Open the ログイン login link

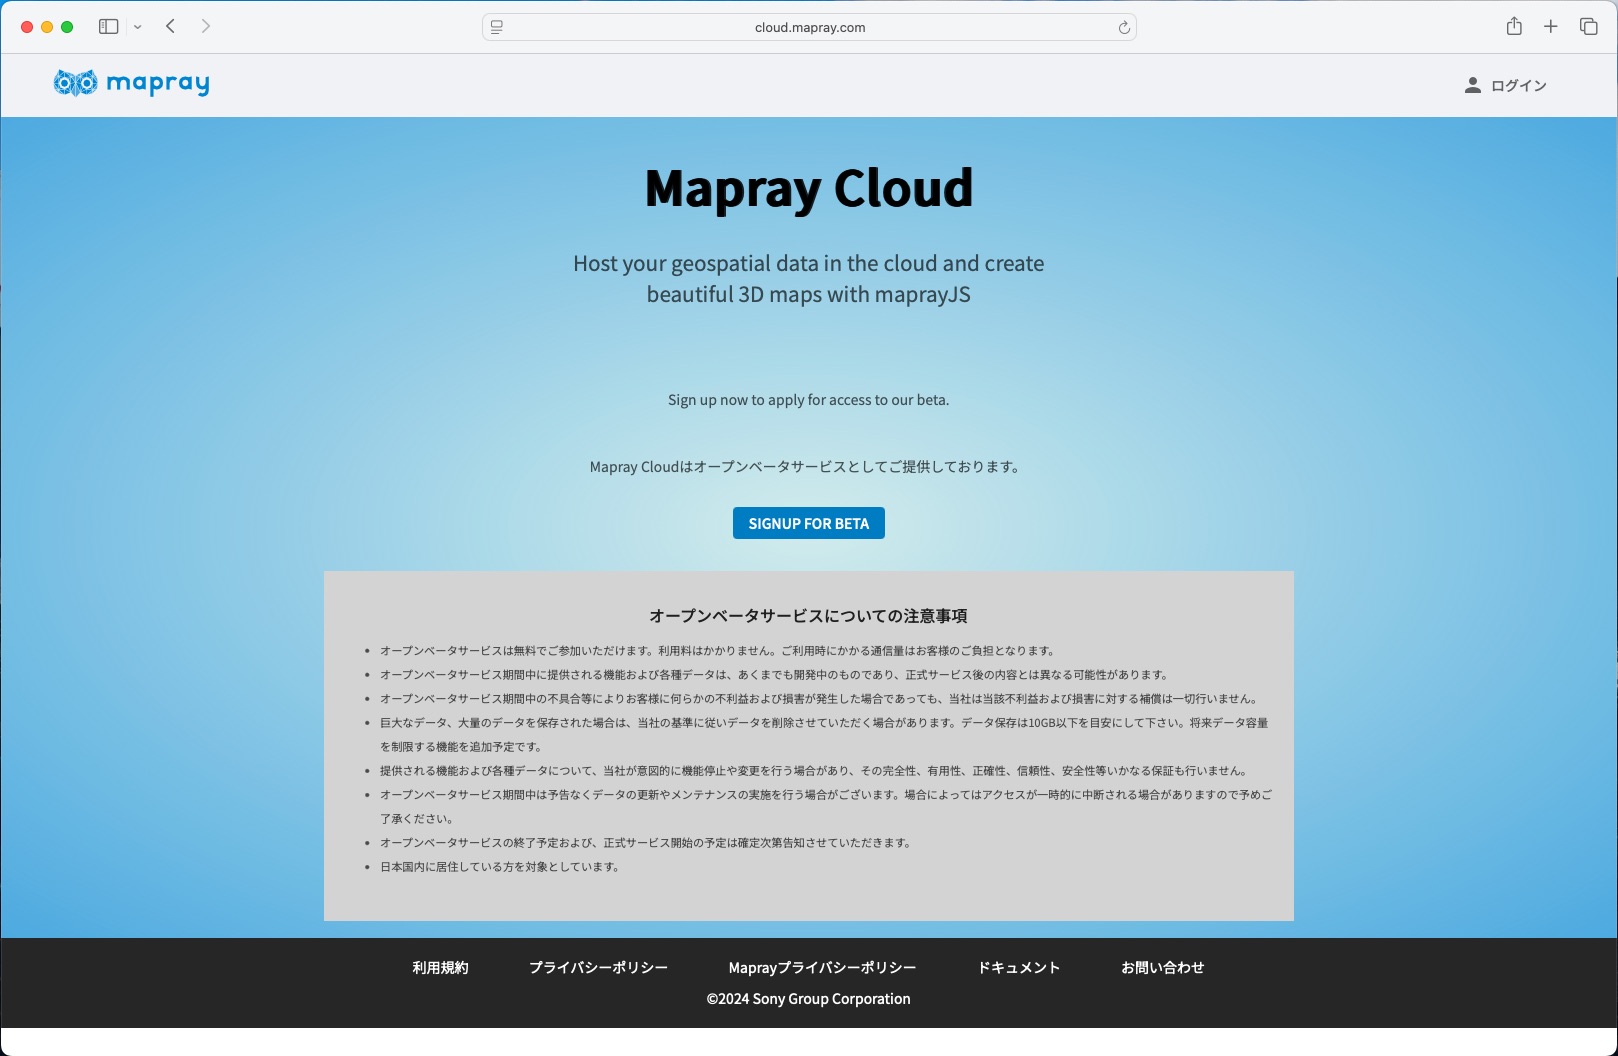1518,86
